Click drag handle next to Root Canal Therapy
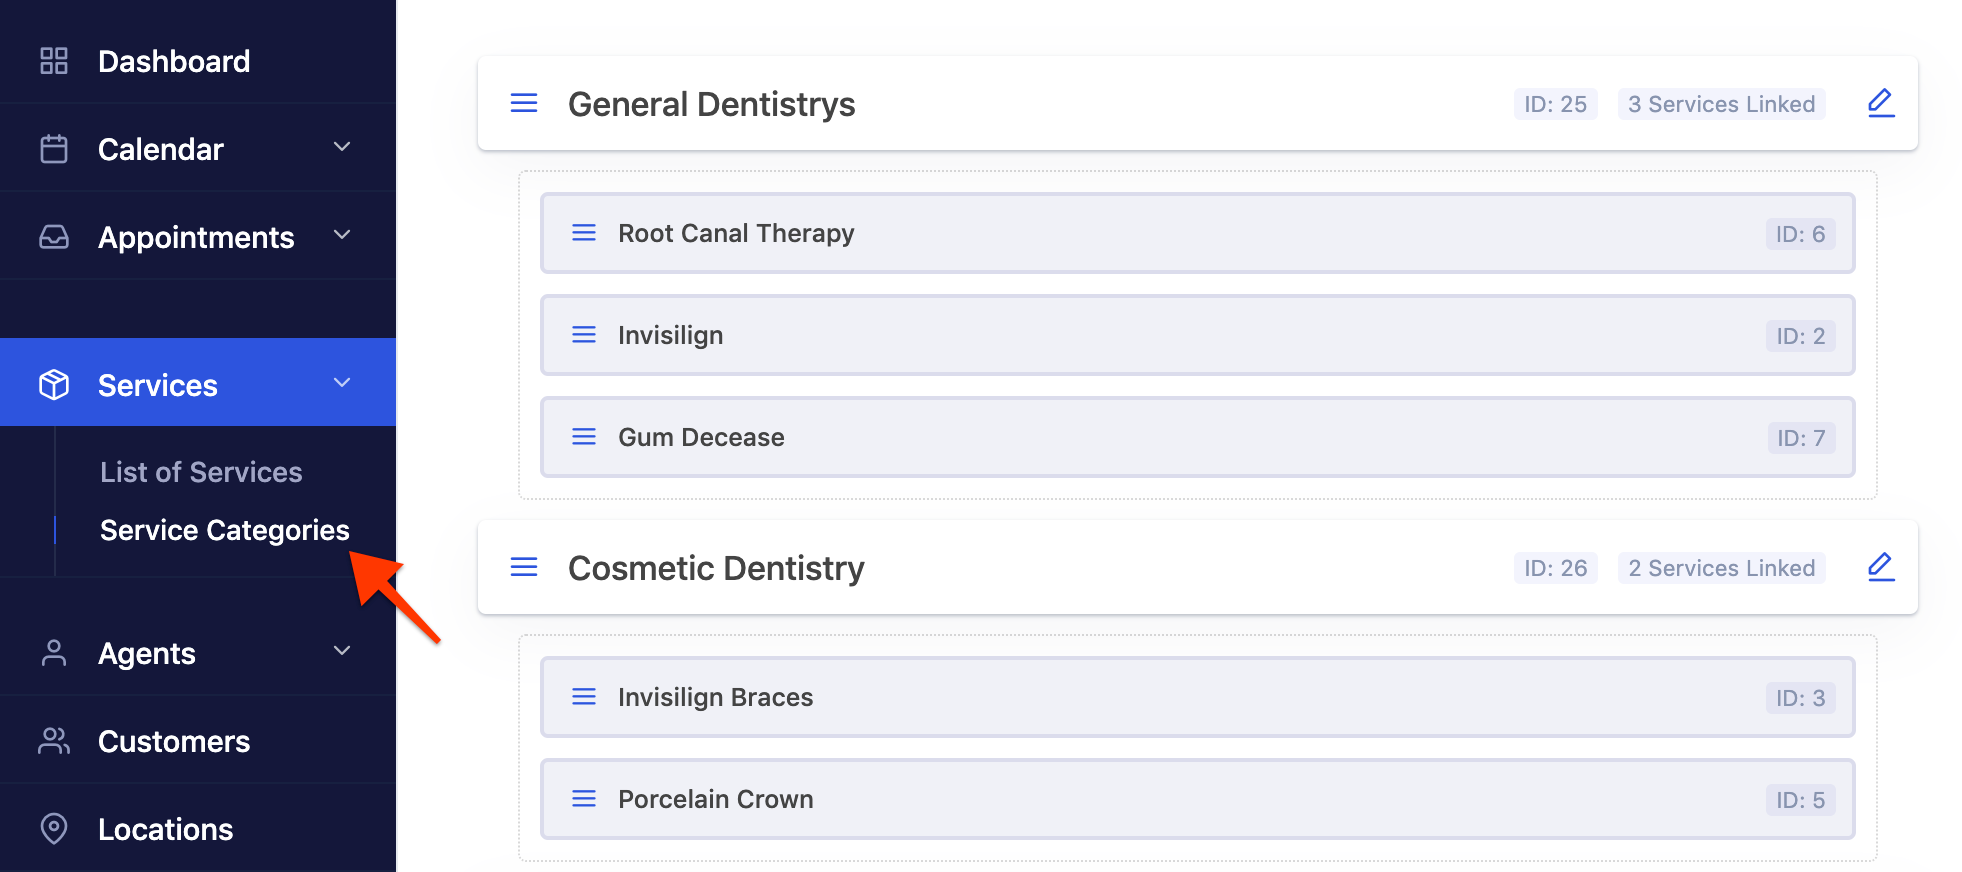The height and width of the screenshot is (872, 1962). coord(584,233)
